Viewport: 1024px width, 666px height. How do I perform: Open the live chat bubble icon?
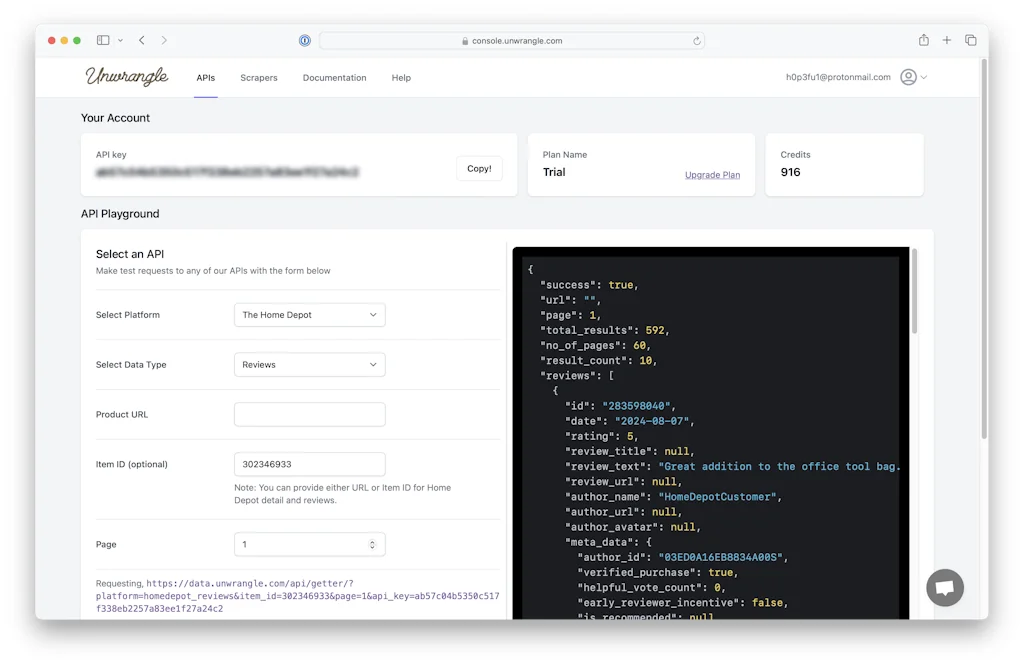click(x=944, y=588)
